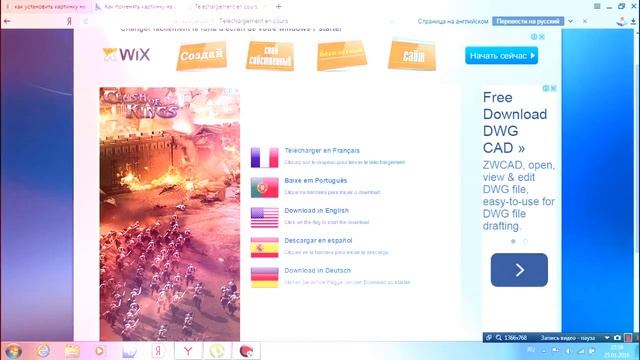
Task: Open the Windows Start button
Action: pos(13,351)
